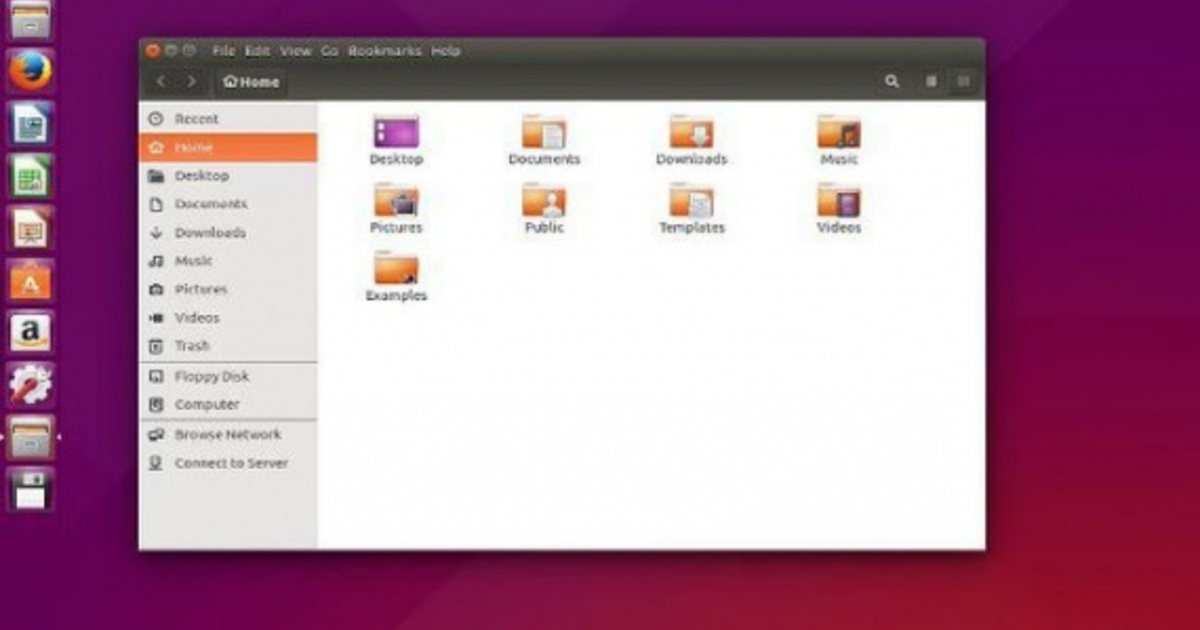Click the Home breadcrumb button
Image resolution: width=1200 pixels, height=630 pixels.
coord(249,82)
